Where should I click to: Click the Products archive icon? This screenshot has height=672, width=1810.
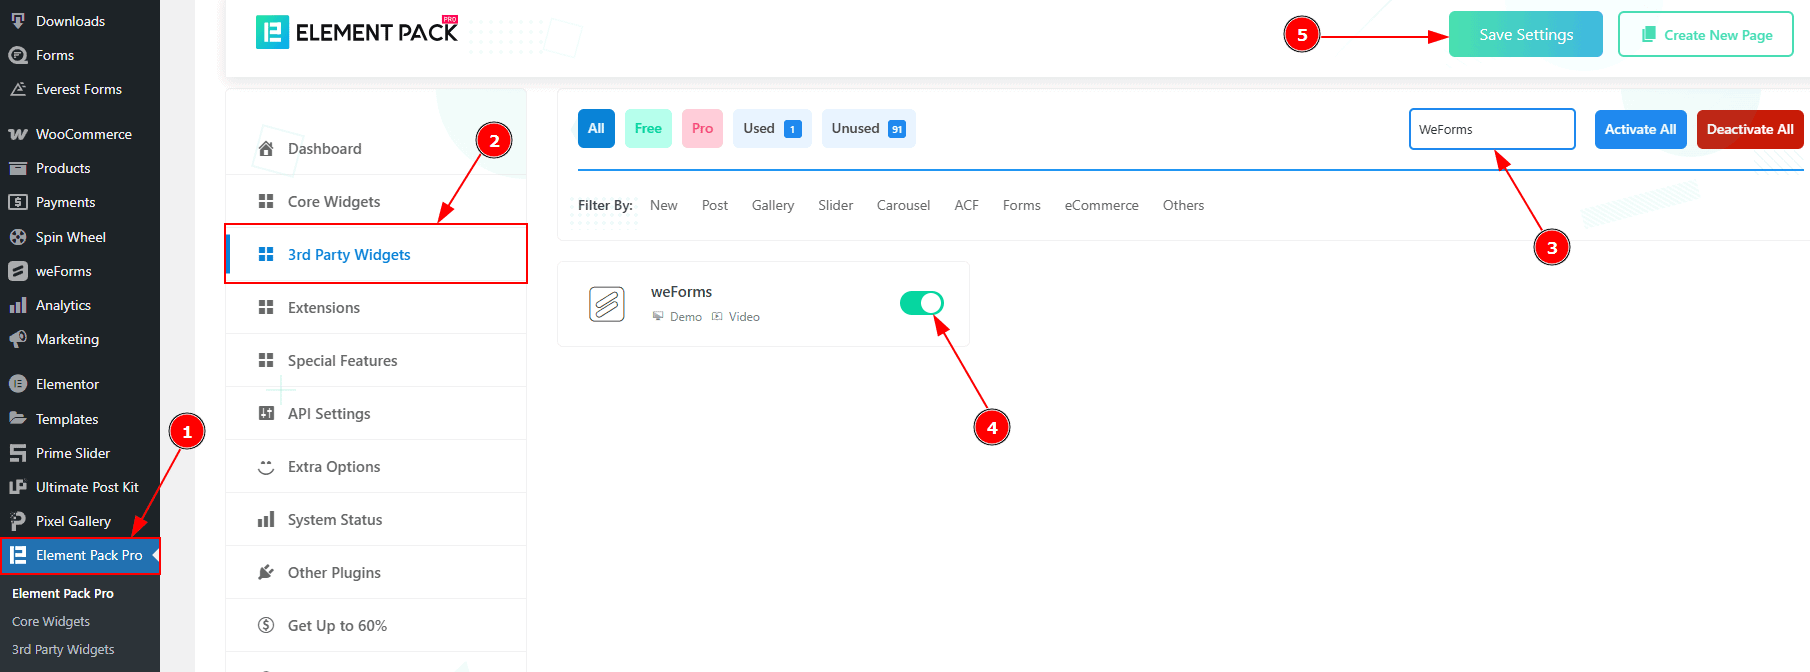[18, 168]
